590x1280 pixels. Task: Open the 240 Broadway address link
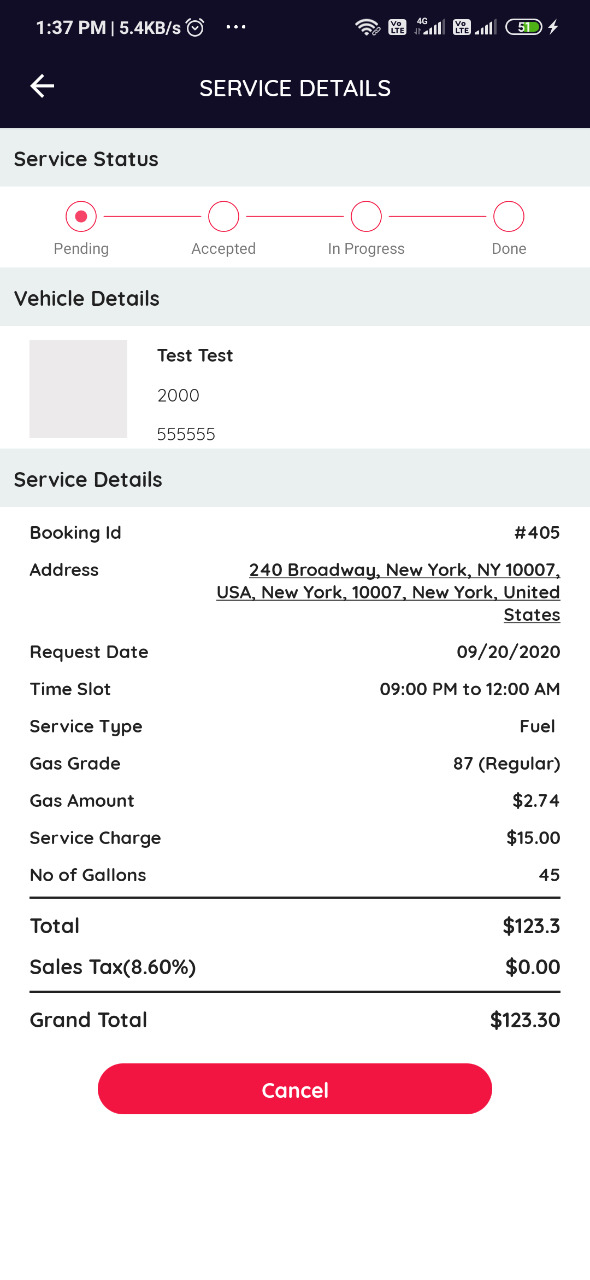click(x=388, y=592)
